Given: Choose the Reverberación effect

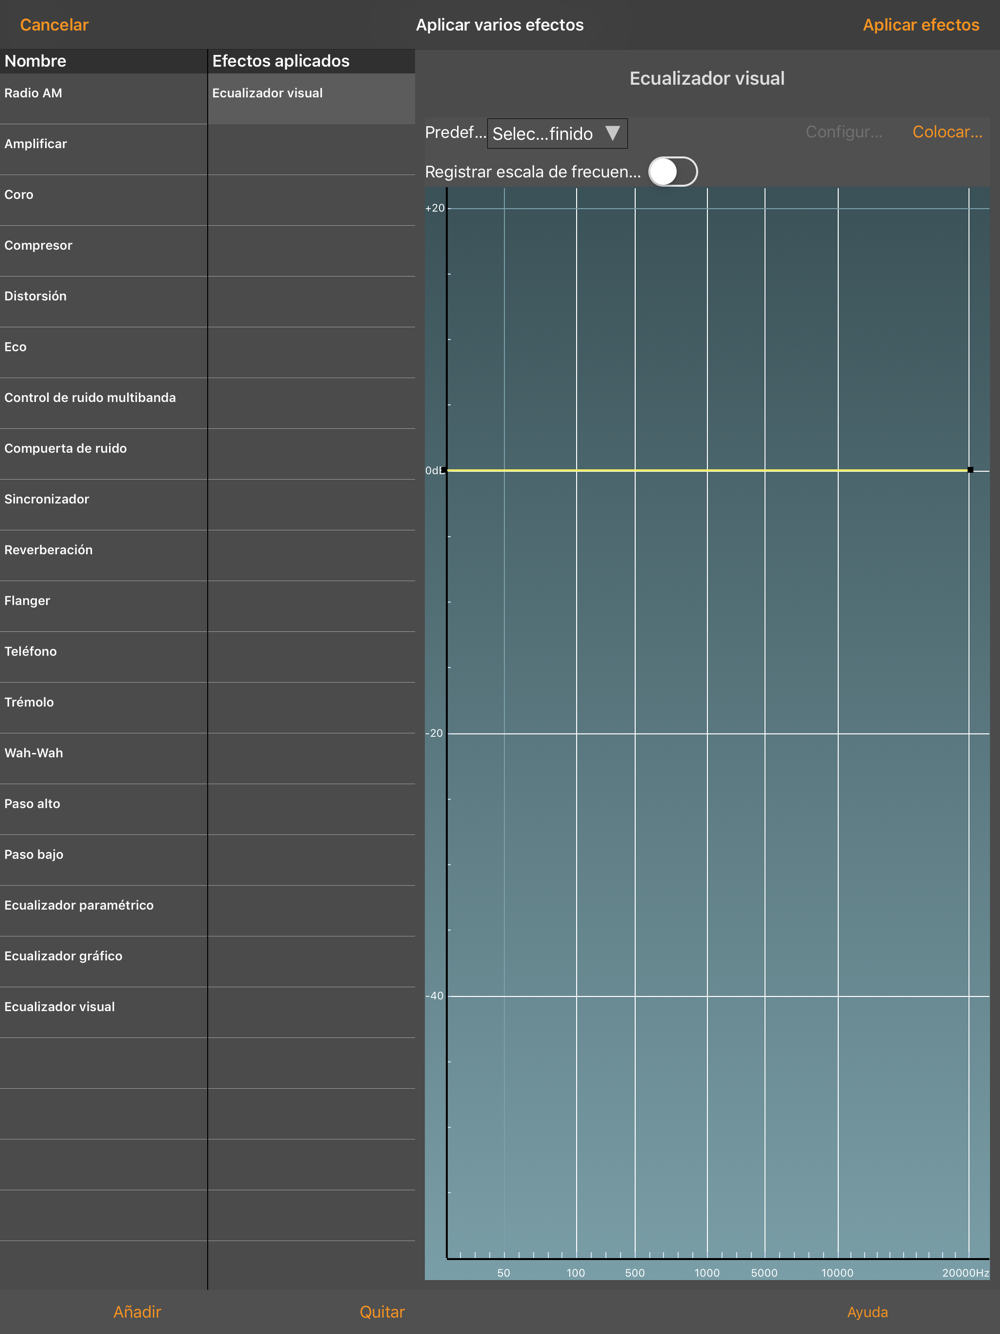Looking at the screenshot, I should pos(103,556).
